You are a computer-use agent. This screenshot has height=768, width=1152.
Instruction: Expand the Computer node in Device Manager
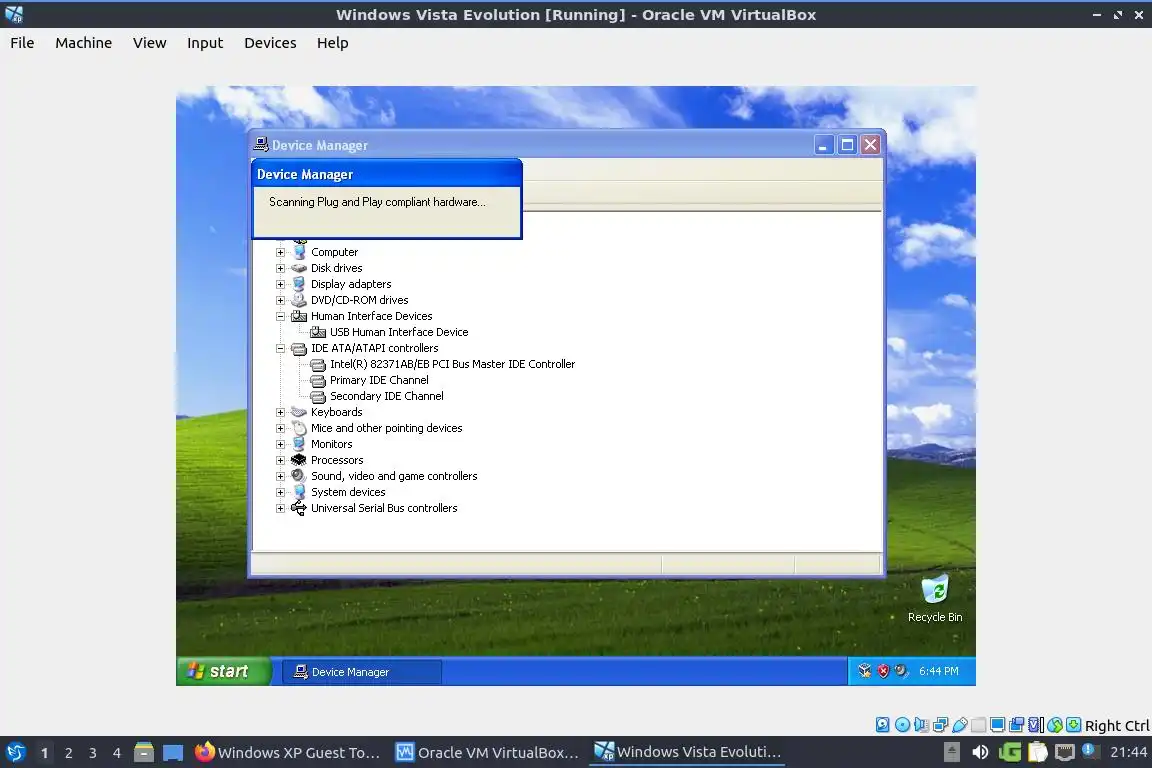click(x=280, y=252)
